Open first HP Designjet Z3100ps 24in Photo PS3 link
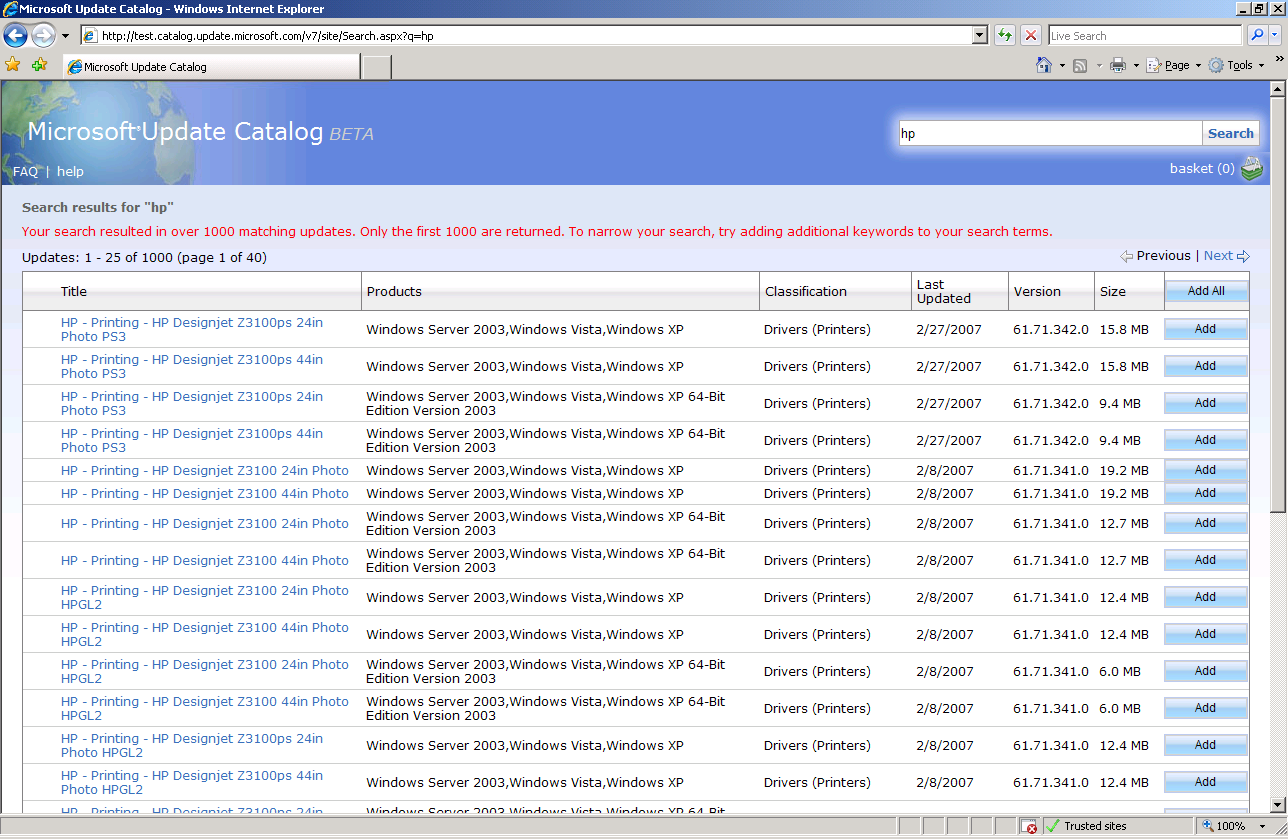1288x839 pixels. coord(192,329)
